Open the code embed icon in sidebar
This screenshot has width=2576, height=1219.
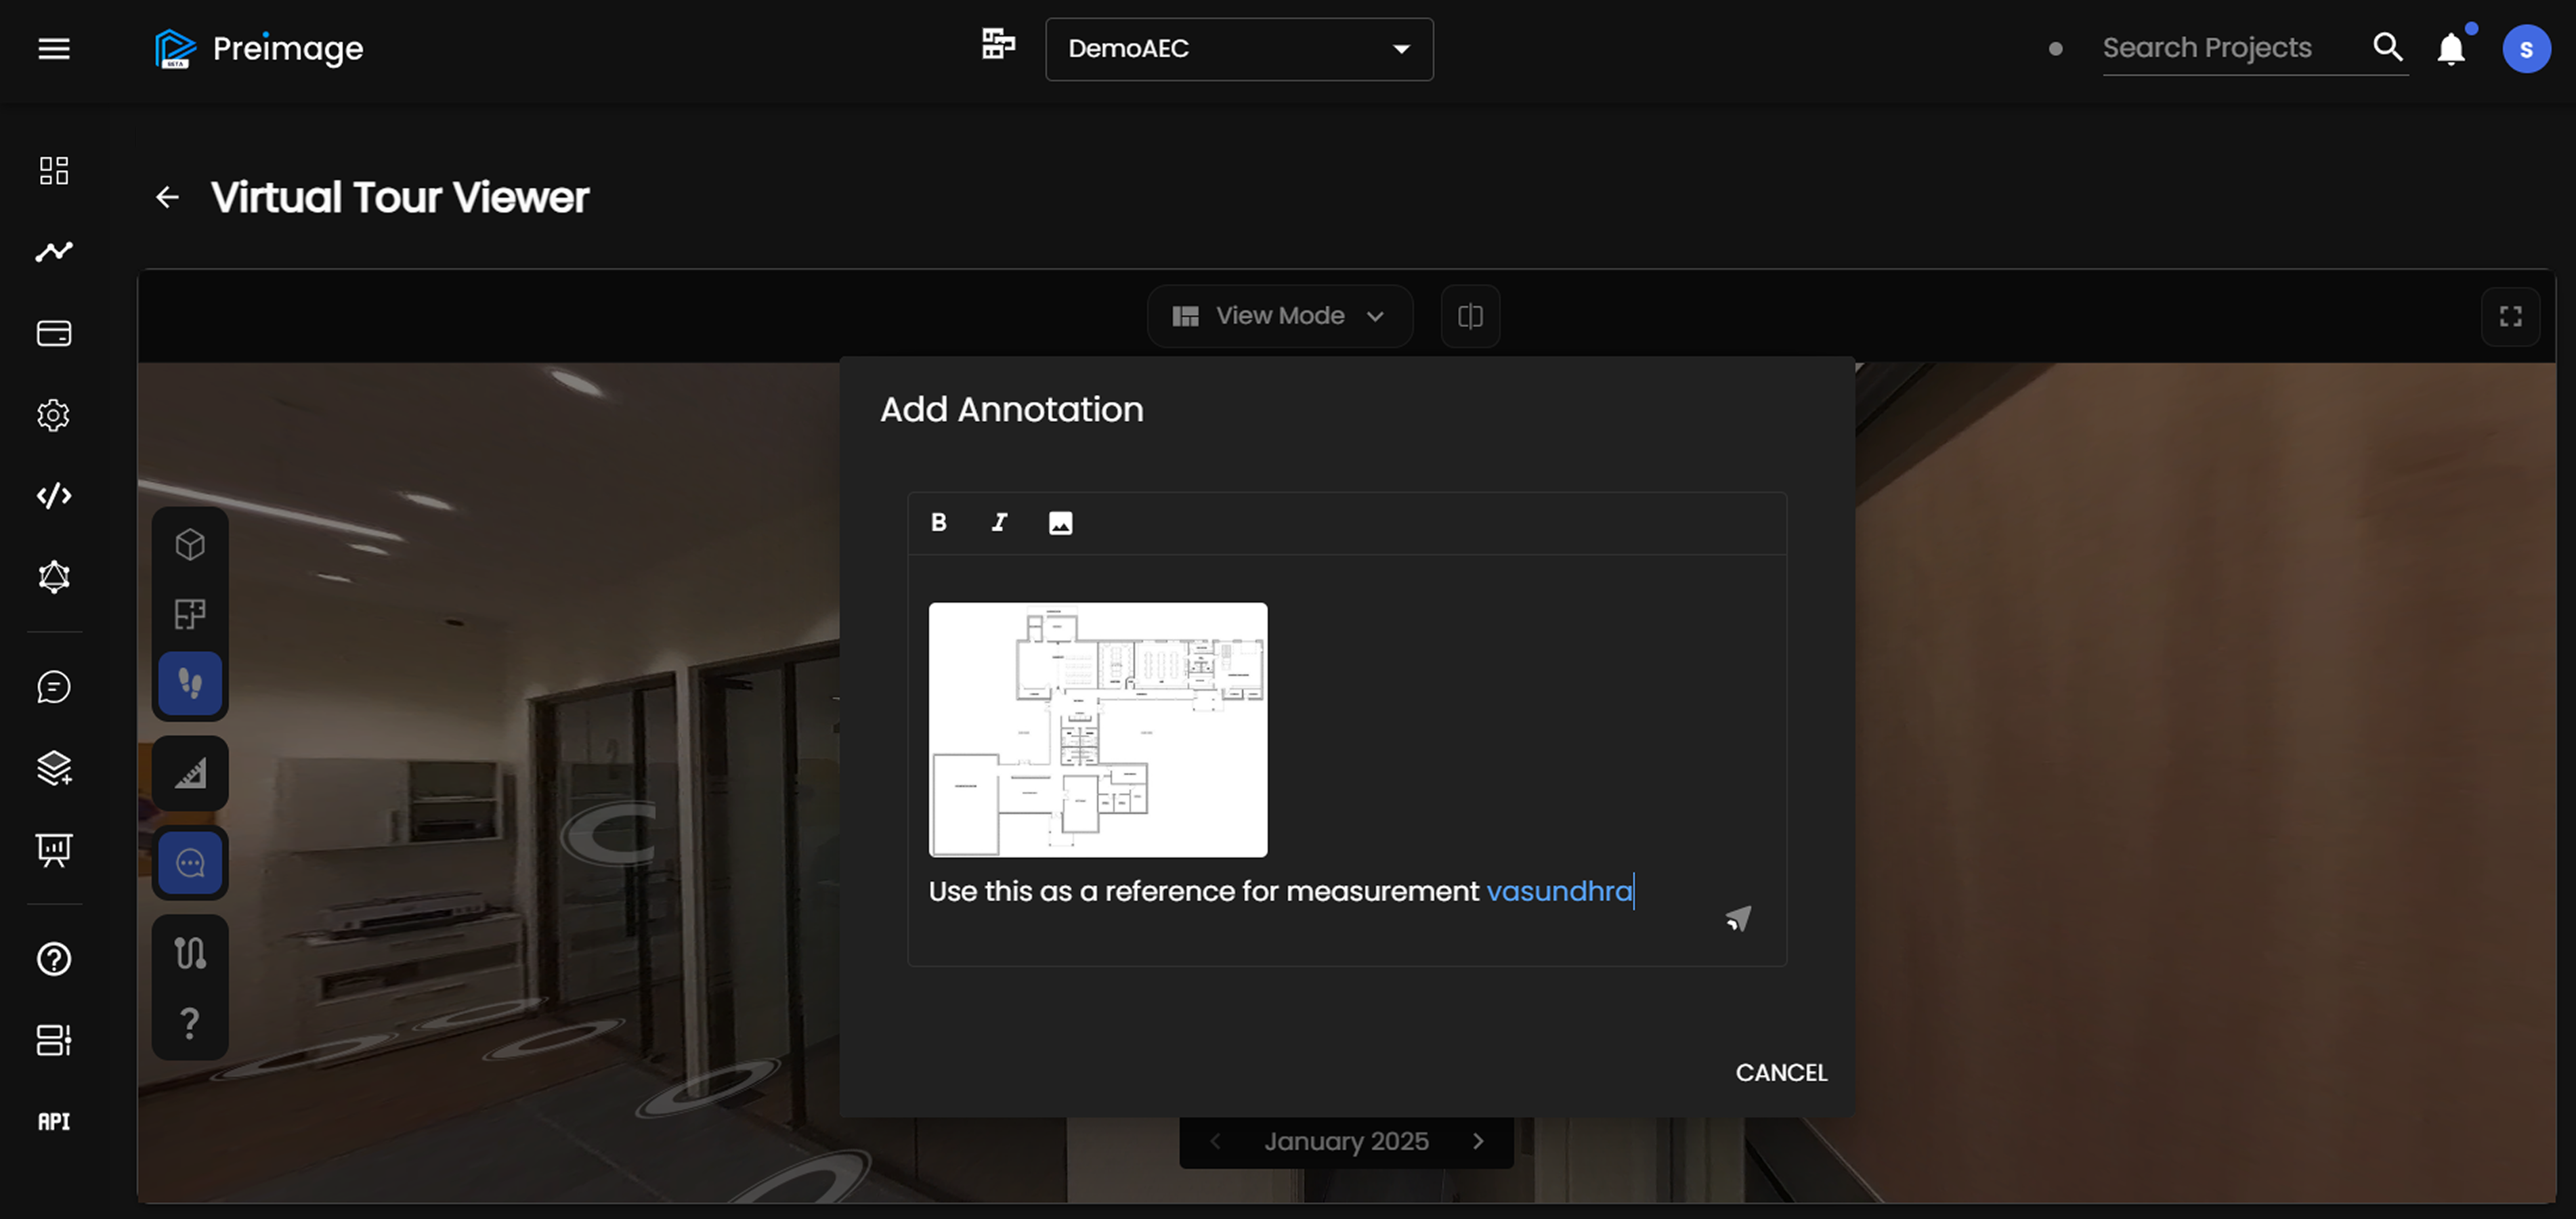point(54,495)
